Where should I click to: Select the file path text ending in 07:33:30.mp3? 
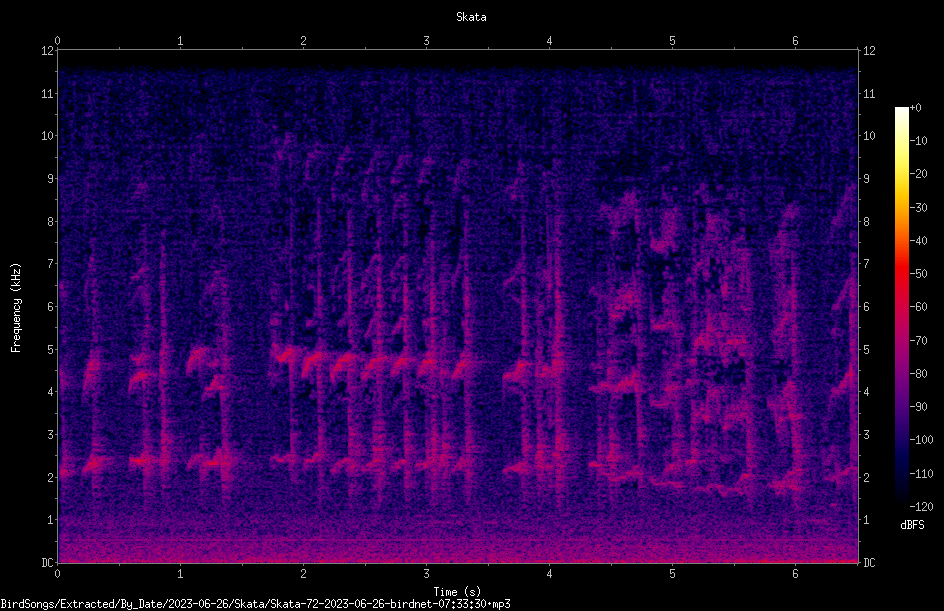click(x=255, y=604)
